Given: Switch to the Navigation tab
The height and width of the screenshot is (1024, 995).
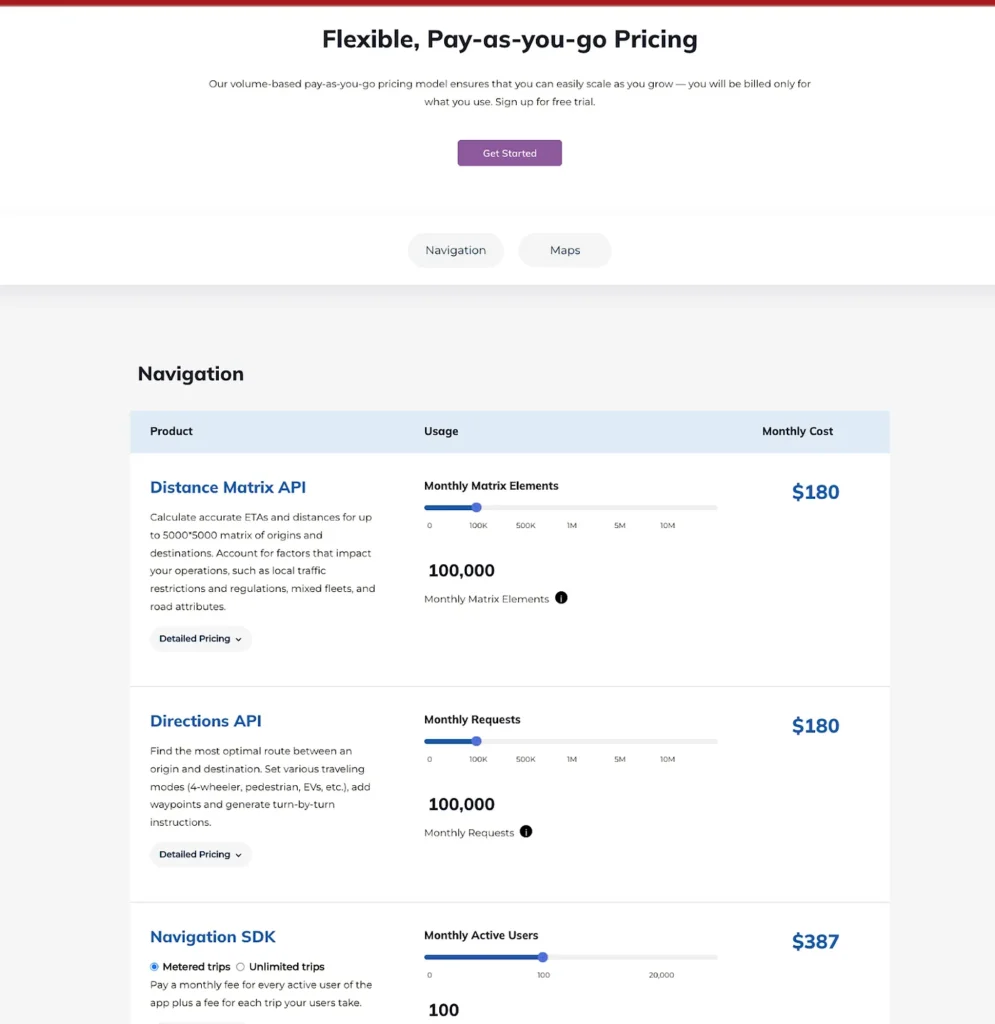Looking at the screenshot, I should 455,250.
